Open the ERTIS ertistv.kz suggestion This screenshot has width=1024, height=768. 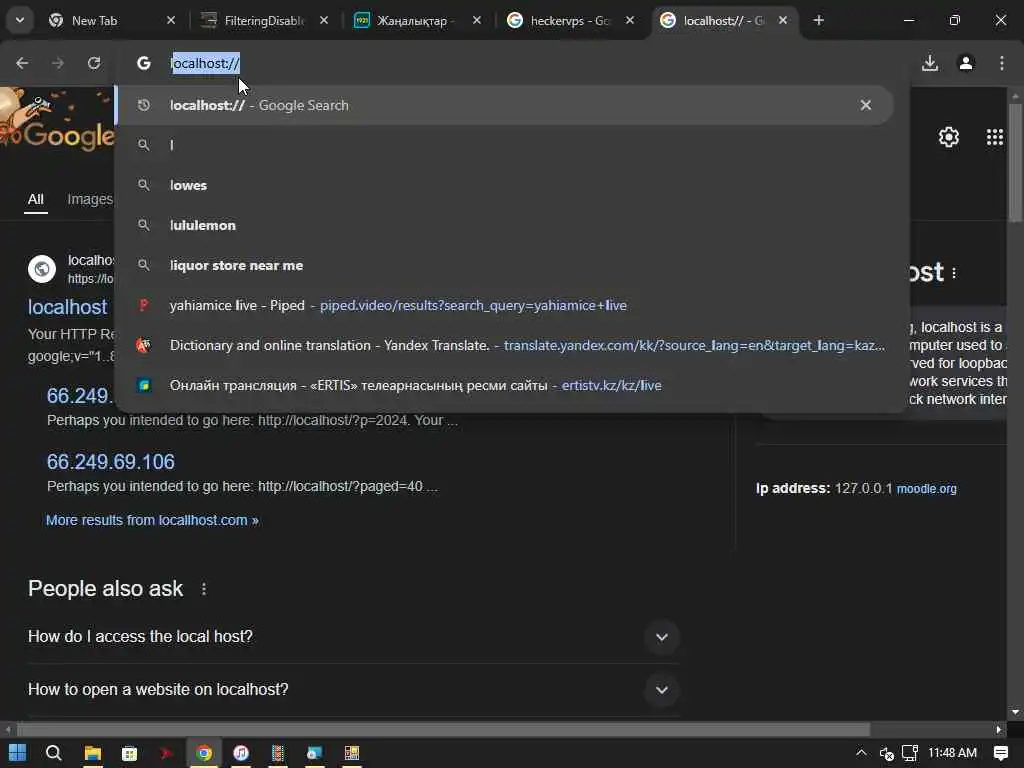pos(503,385)
